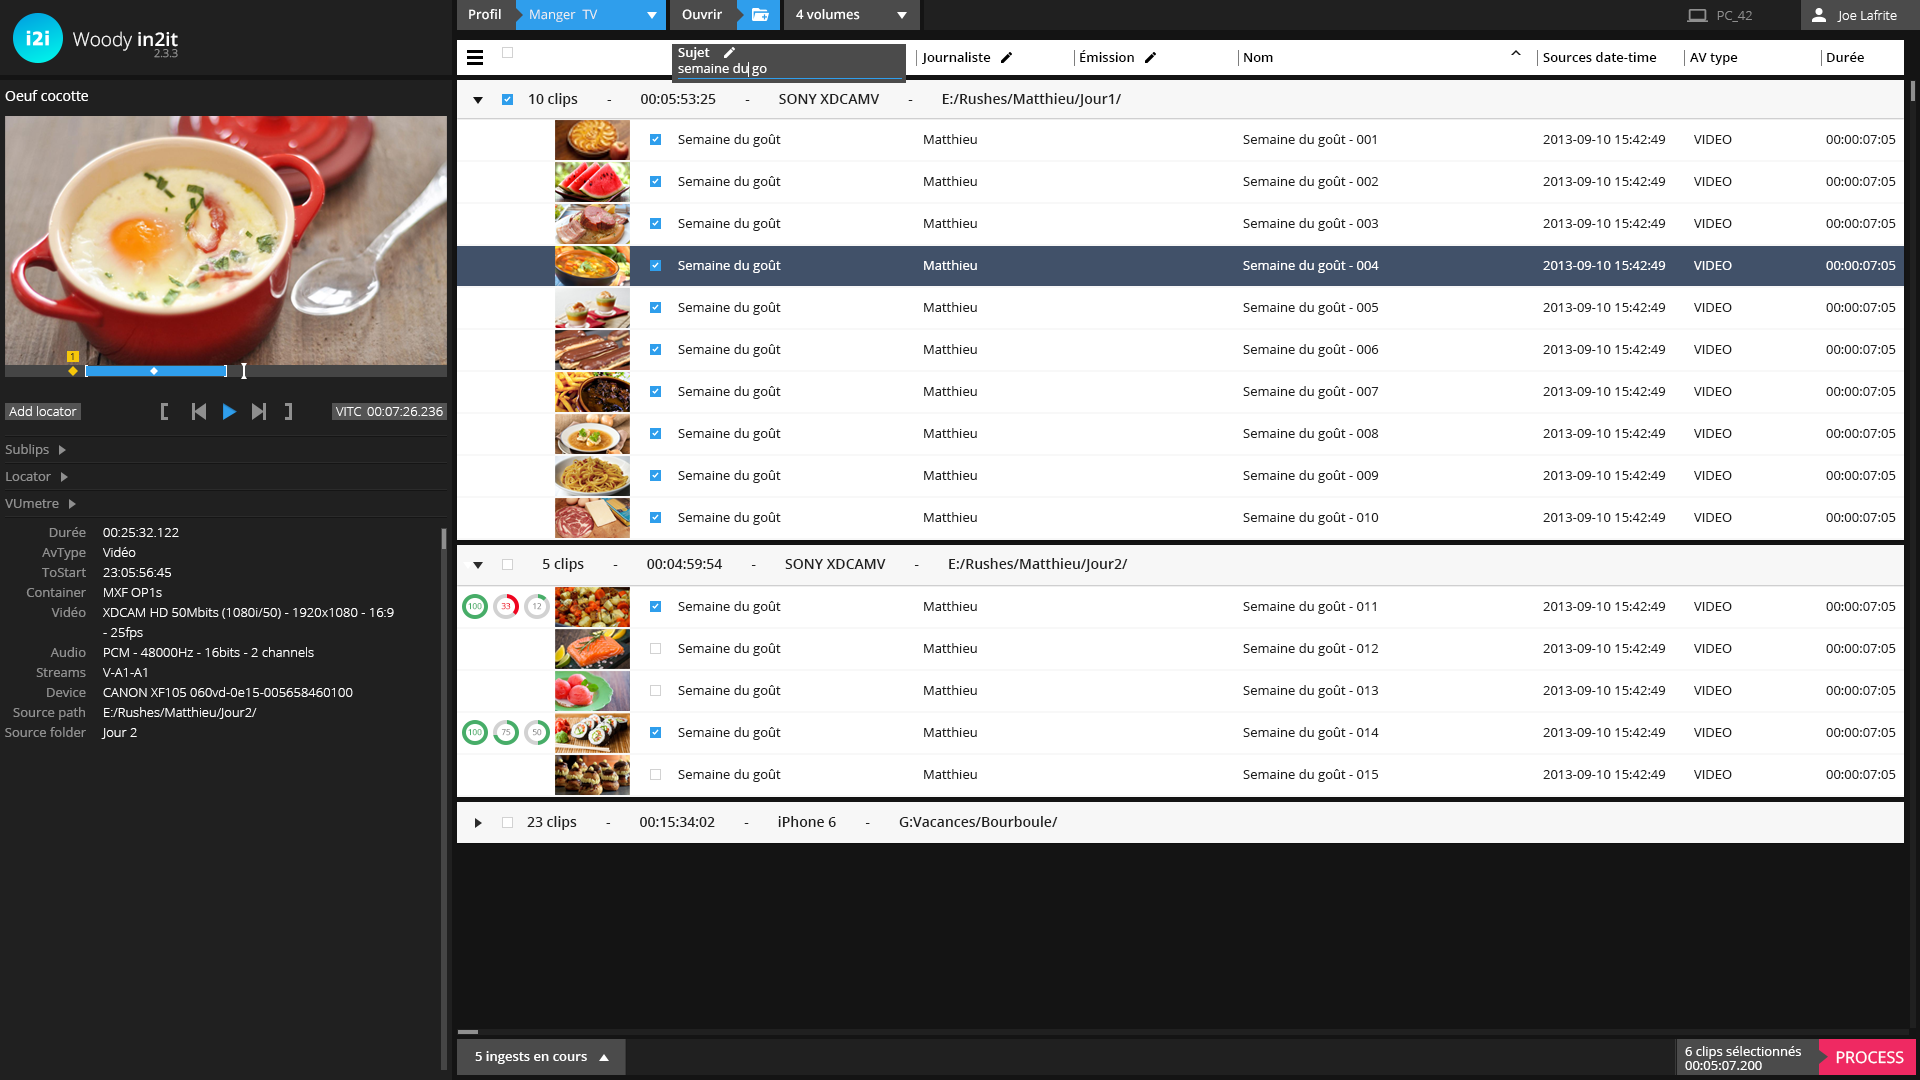The height and width of the screenshot is (1080, 1920).
Task: Set the mark-out right bracket
Action: tap(289, 412)
